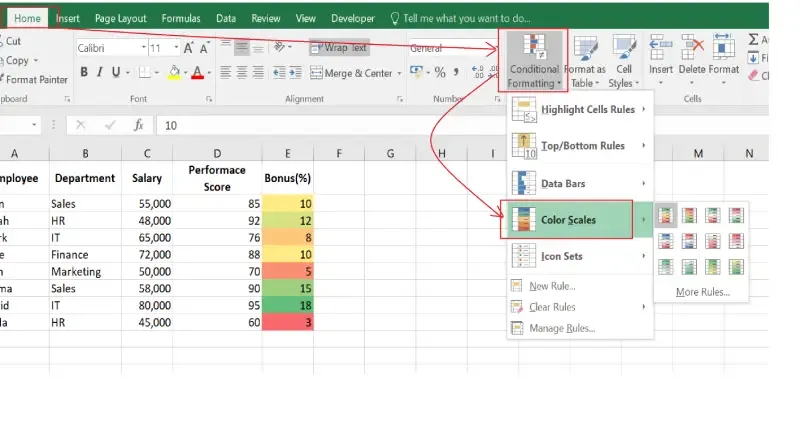The image size is (800, 435).
Task: Click the Increase Font Size icon
Action: pos(186,47)
